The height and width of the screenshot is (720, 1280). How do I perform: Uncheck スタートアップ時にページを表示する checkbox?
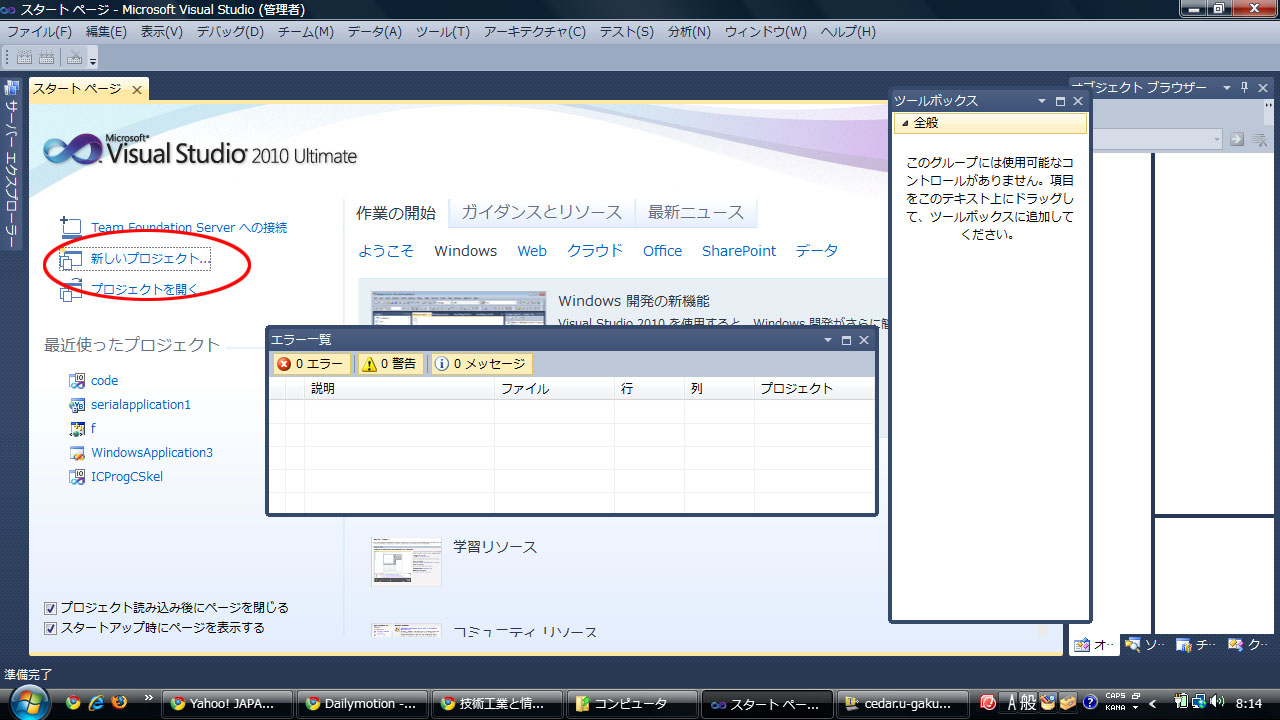coord(50,628)
